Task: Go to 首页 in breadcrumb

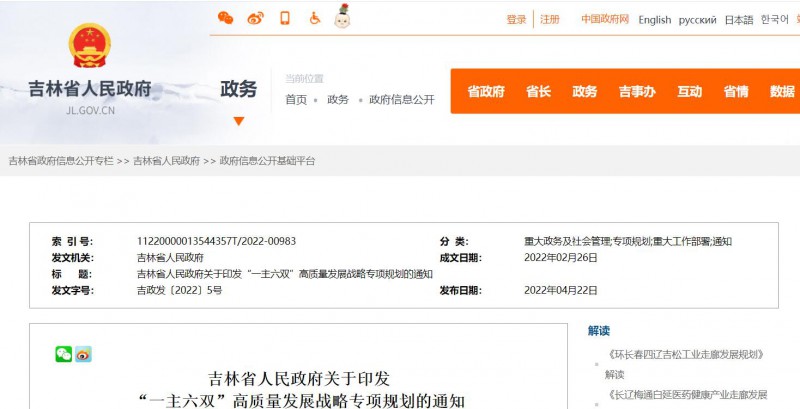Action: 296,99
